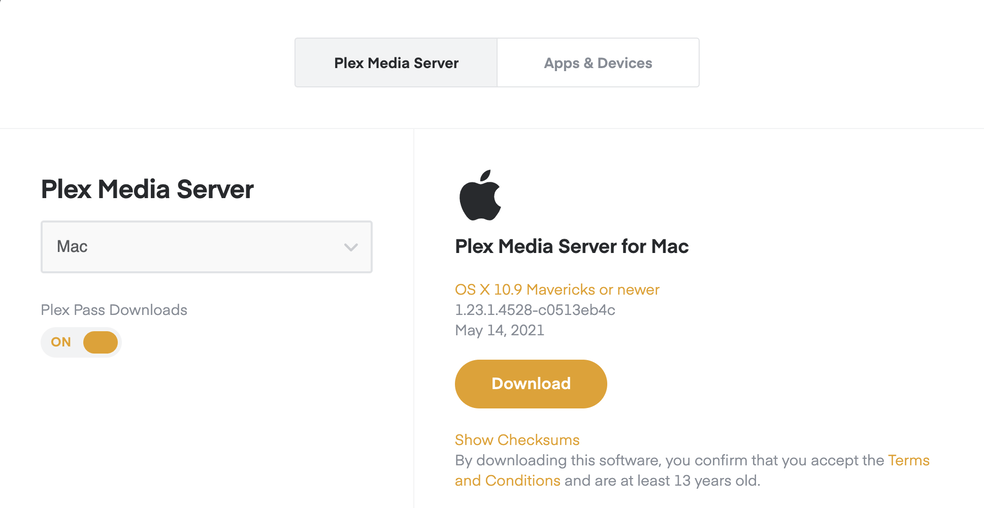Disable the Plex Pass Downloads switch
Image resolution: width=984 pixels, height=508 pixels.
pos(81,342)
